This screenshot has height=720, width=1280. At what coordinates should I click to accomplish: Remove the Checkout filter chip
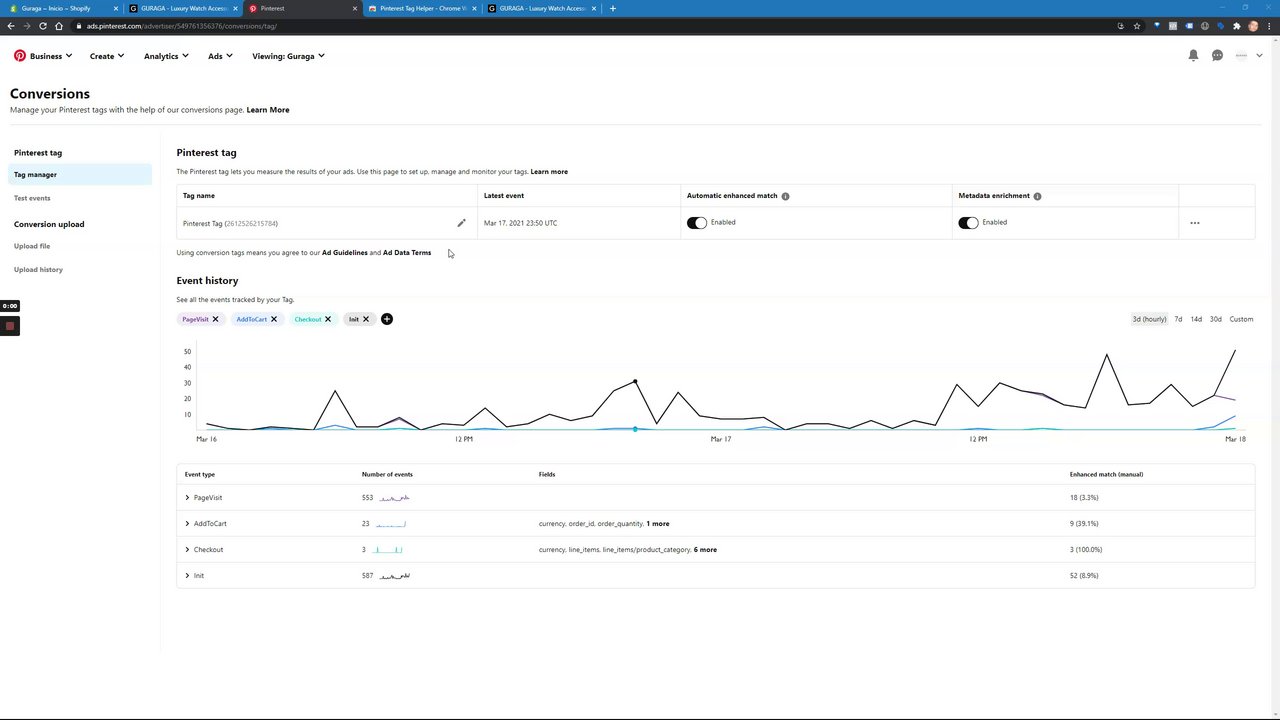pos(327,319)
